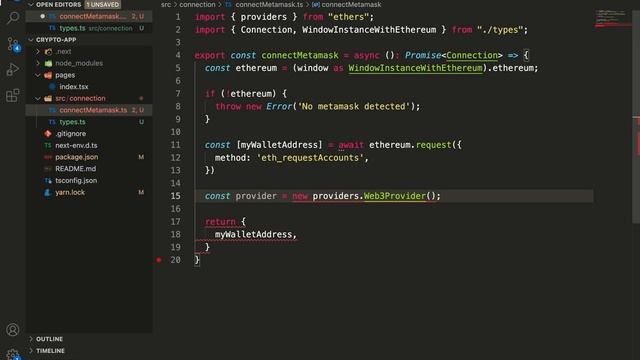Click the package.json file icon
This screenshot has width=640, height=360.
[48, 157]
